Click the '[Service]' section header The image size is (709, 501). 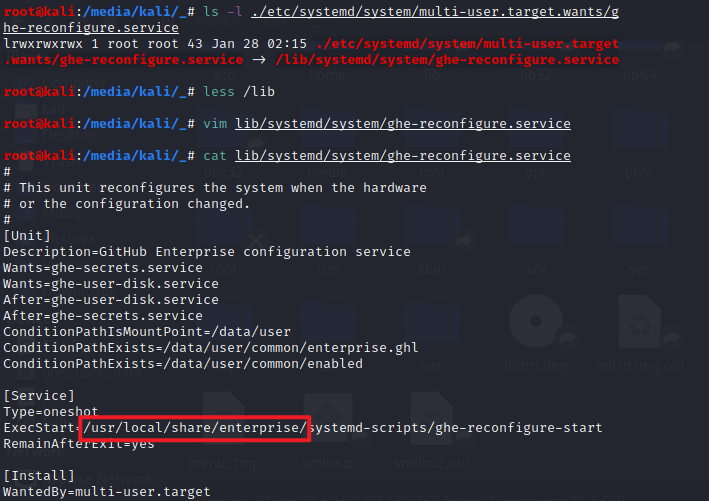coord(39,396)
